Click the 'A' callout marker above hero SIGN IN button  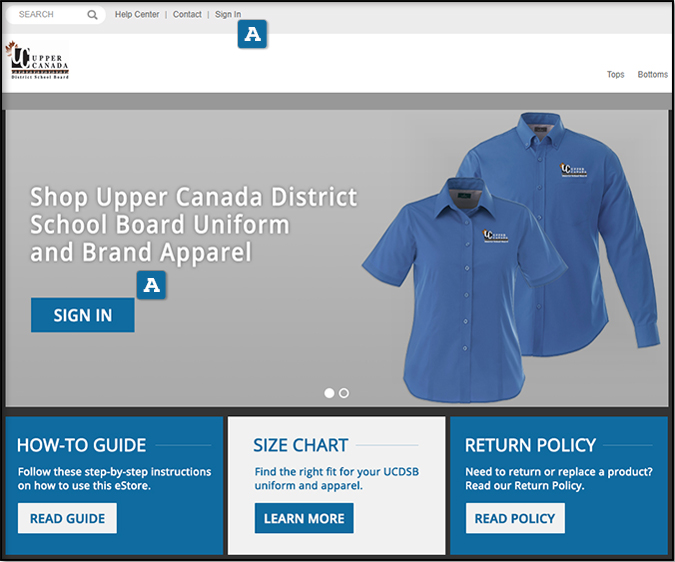[151, 285]
